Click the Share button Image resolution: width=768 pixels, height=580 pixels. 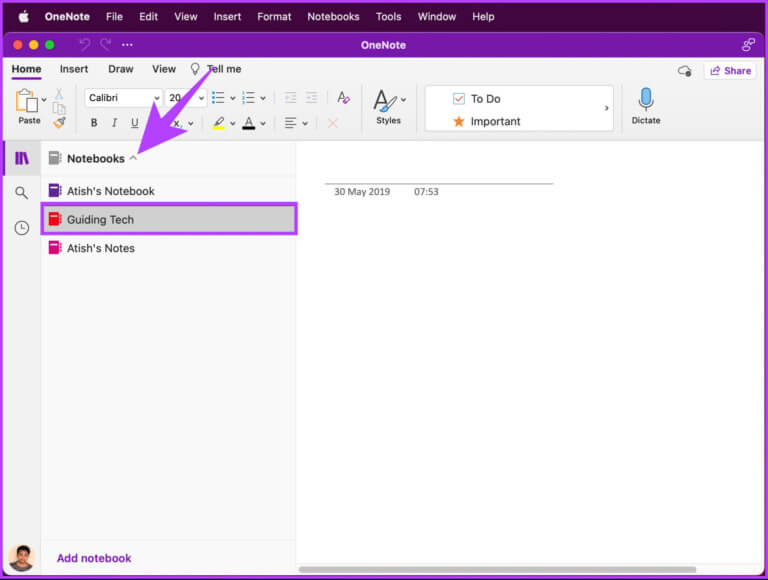(730, 71)
